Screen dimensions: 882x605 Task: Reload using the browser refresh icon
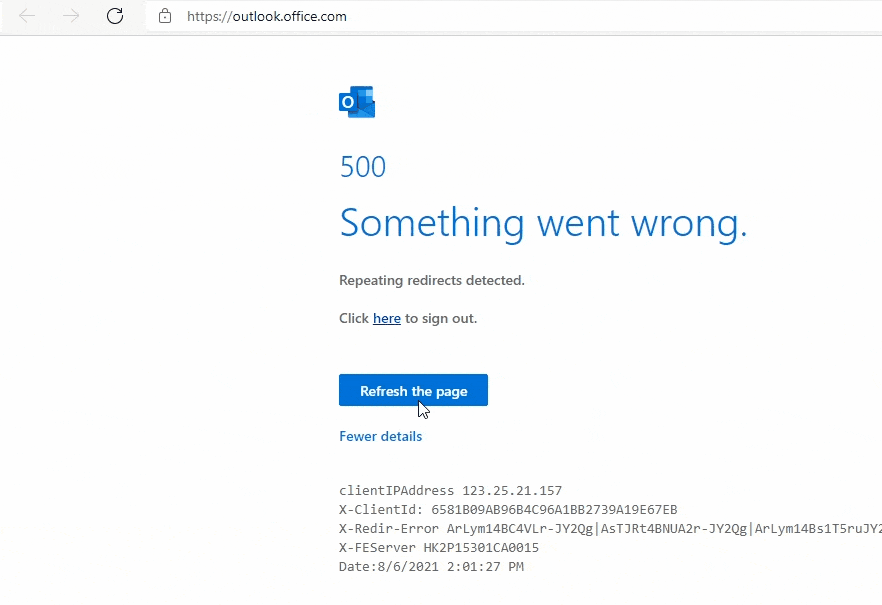click(115, 16)
